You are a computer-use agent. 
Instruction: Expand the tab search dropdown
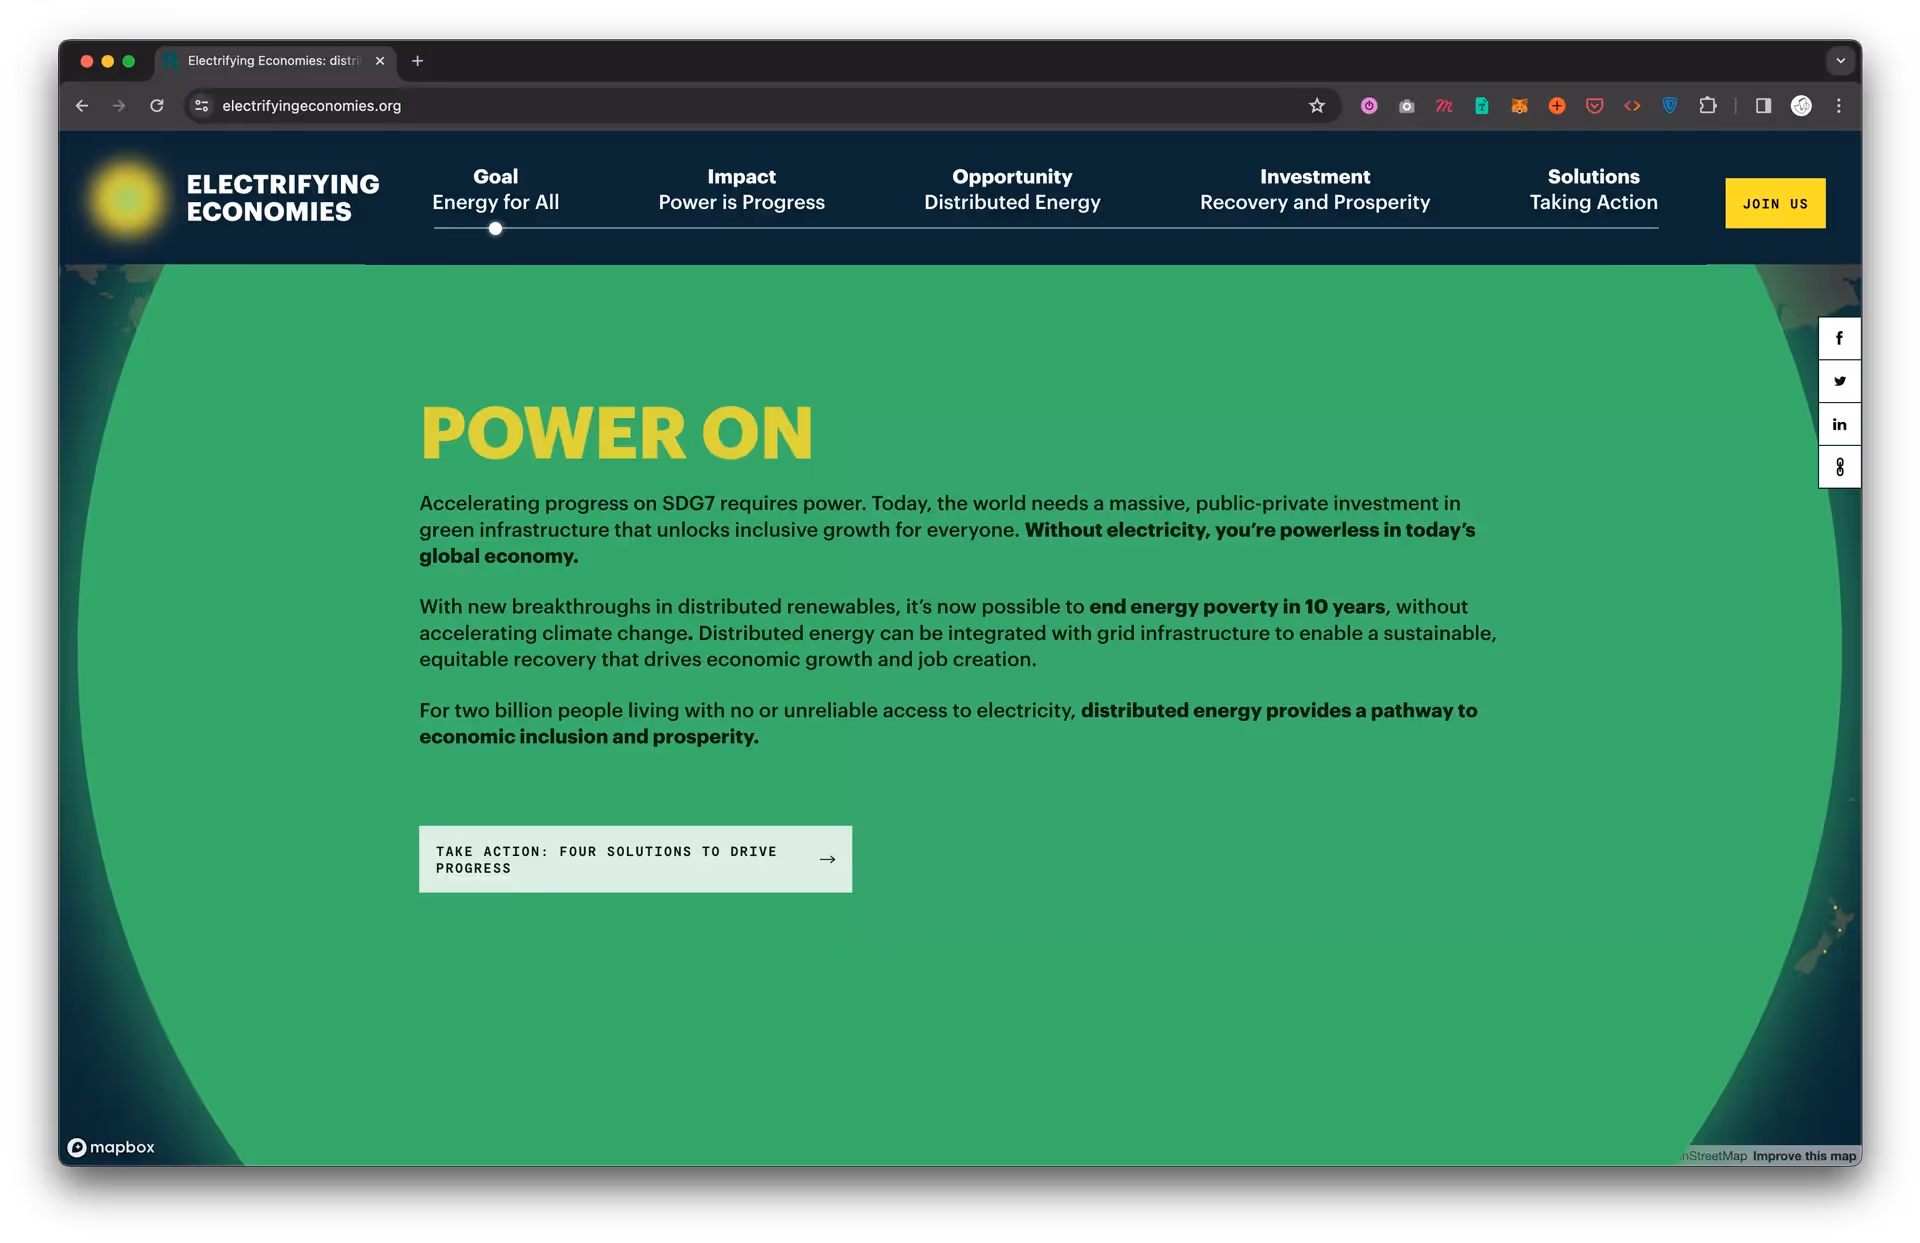coord(1840,61)
